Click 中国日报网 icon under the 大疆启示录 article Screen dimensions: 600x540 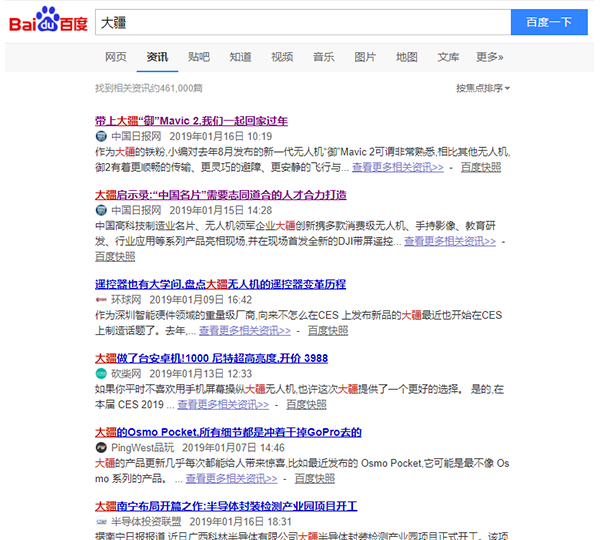100,211
